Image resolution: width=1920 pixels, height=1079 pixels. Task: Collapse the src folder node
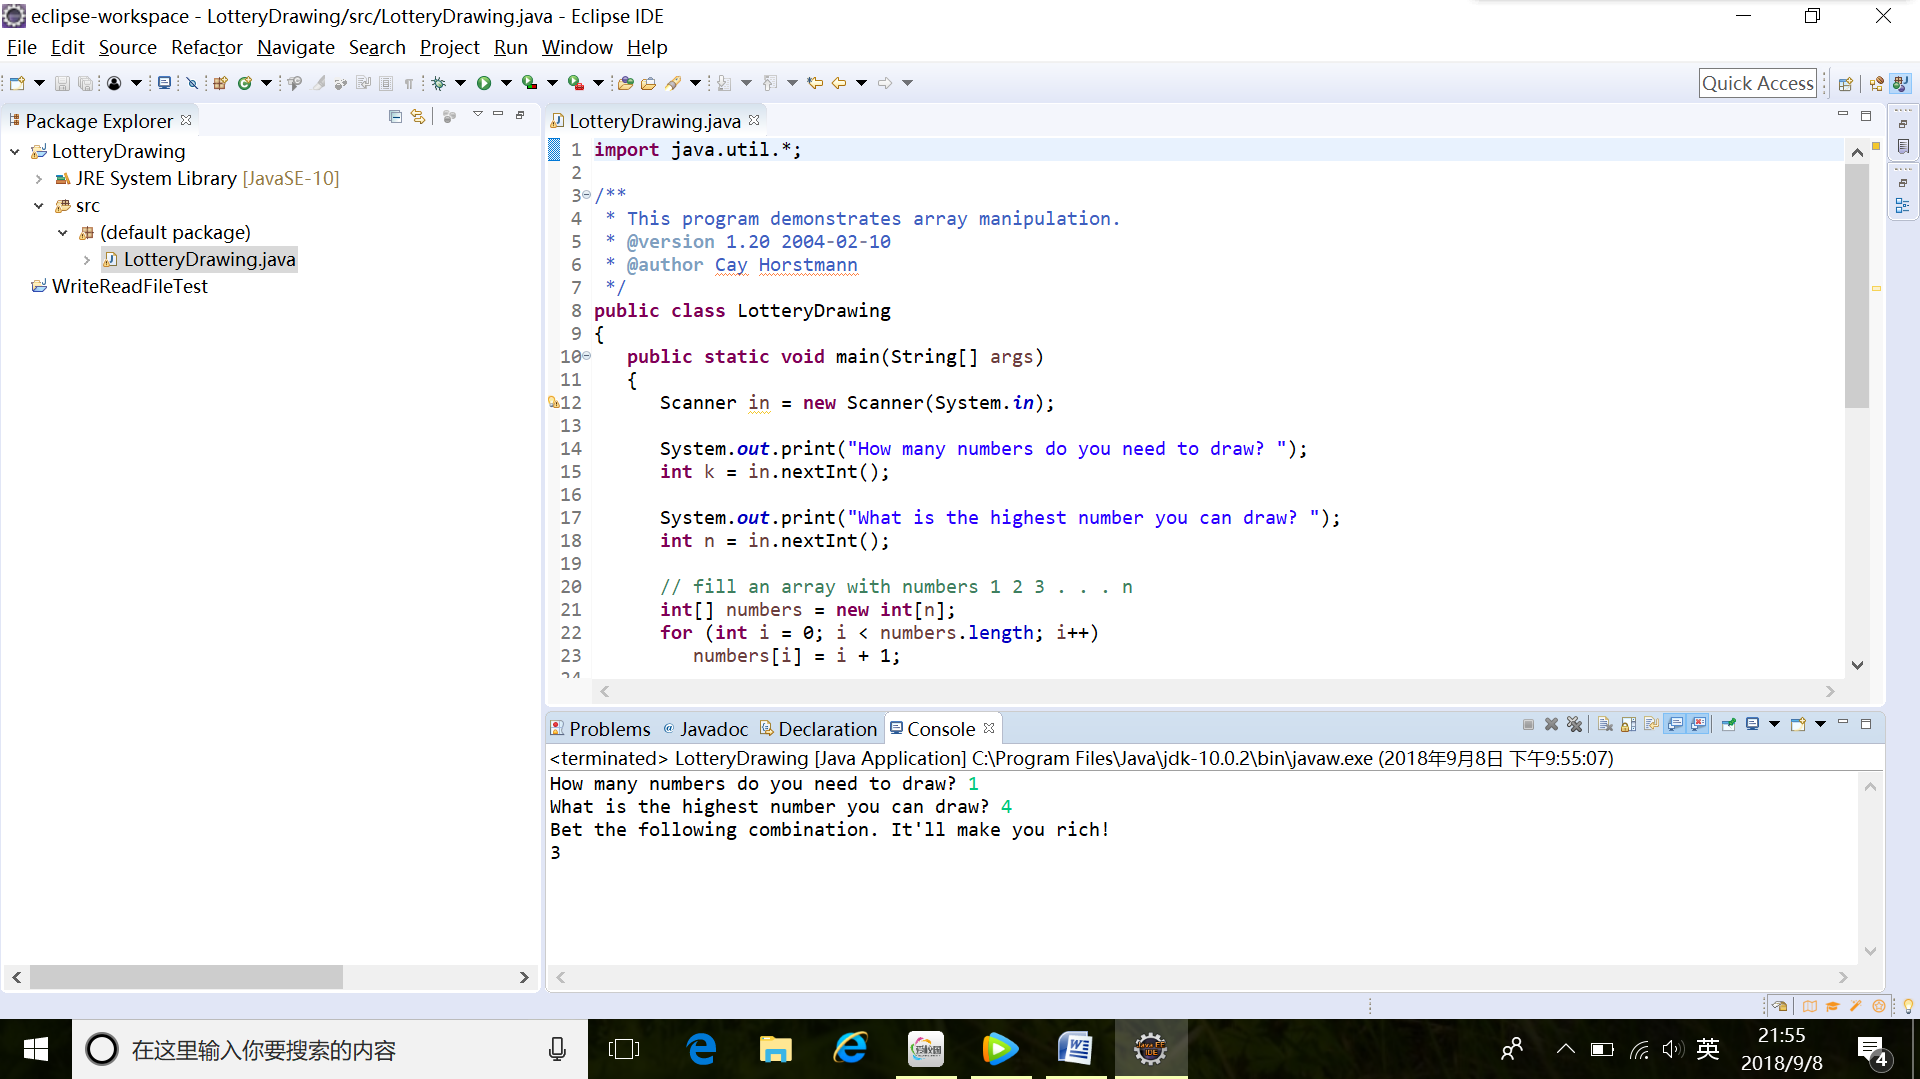tap(39, 205)
